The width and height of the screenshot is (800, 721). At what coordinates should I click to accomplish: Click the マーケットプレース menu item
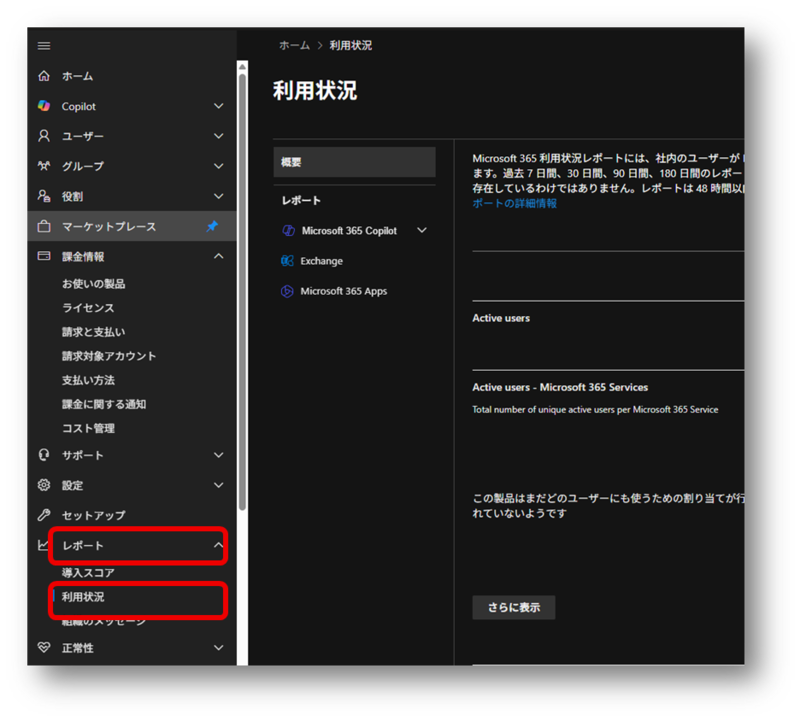click(x=132, y=226)
